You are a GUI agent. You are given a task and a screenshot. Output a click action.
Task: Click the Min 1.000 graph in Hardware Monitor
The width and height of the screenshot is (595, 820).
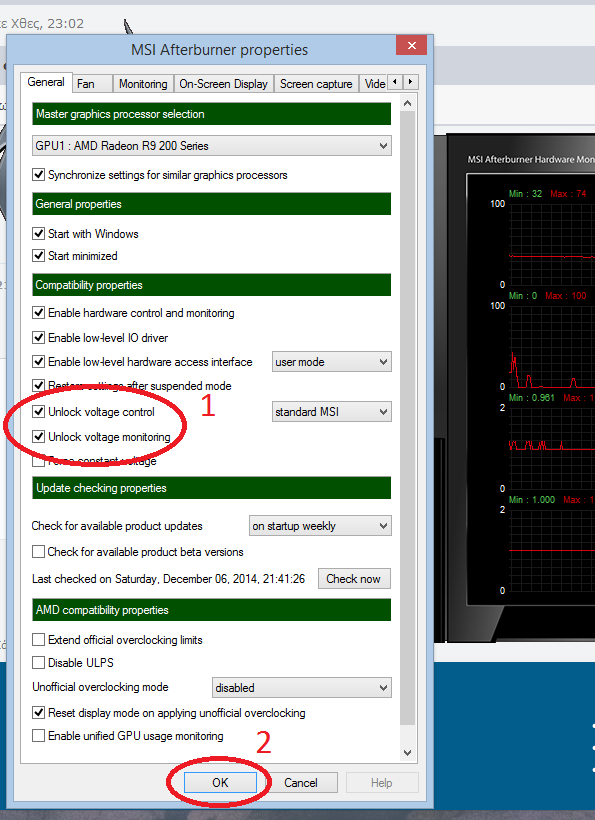(x=552, y=550)
